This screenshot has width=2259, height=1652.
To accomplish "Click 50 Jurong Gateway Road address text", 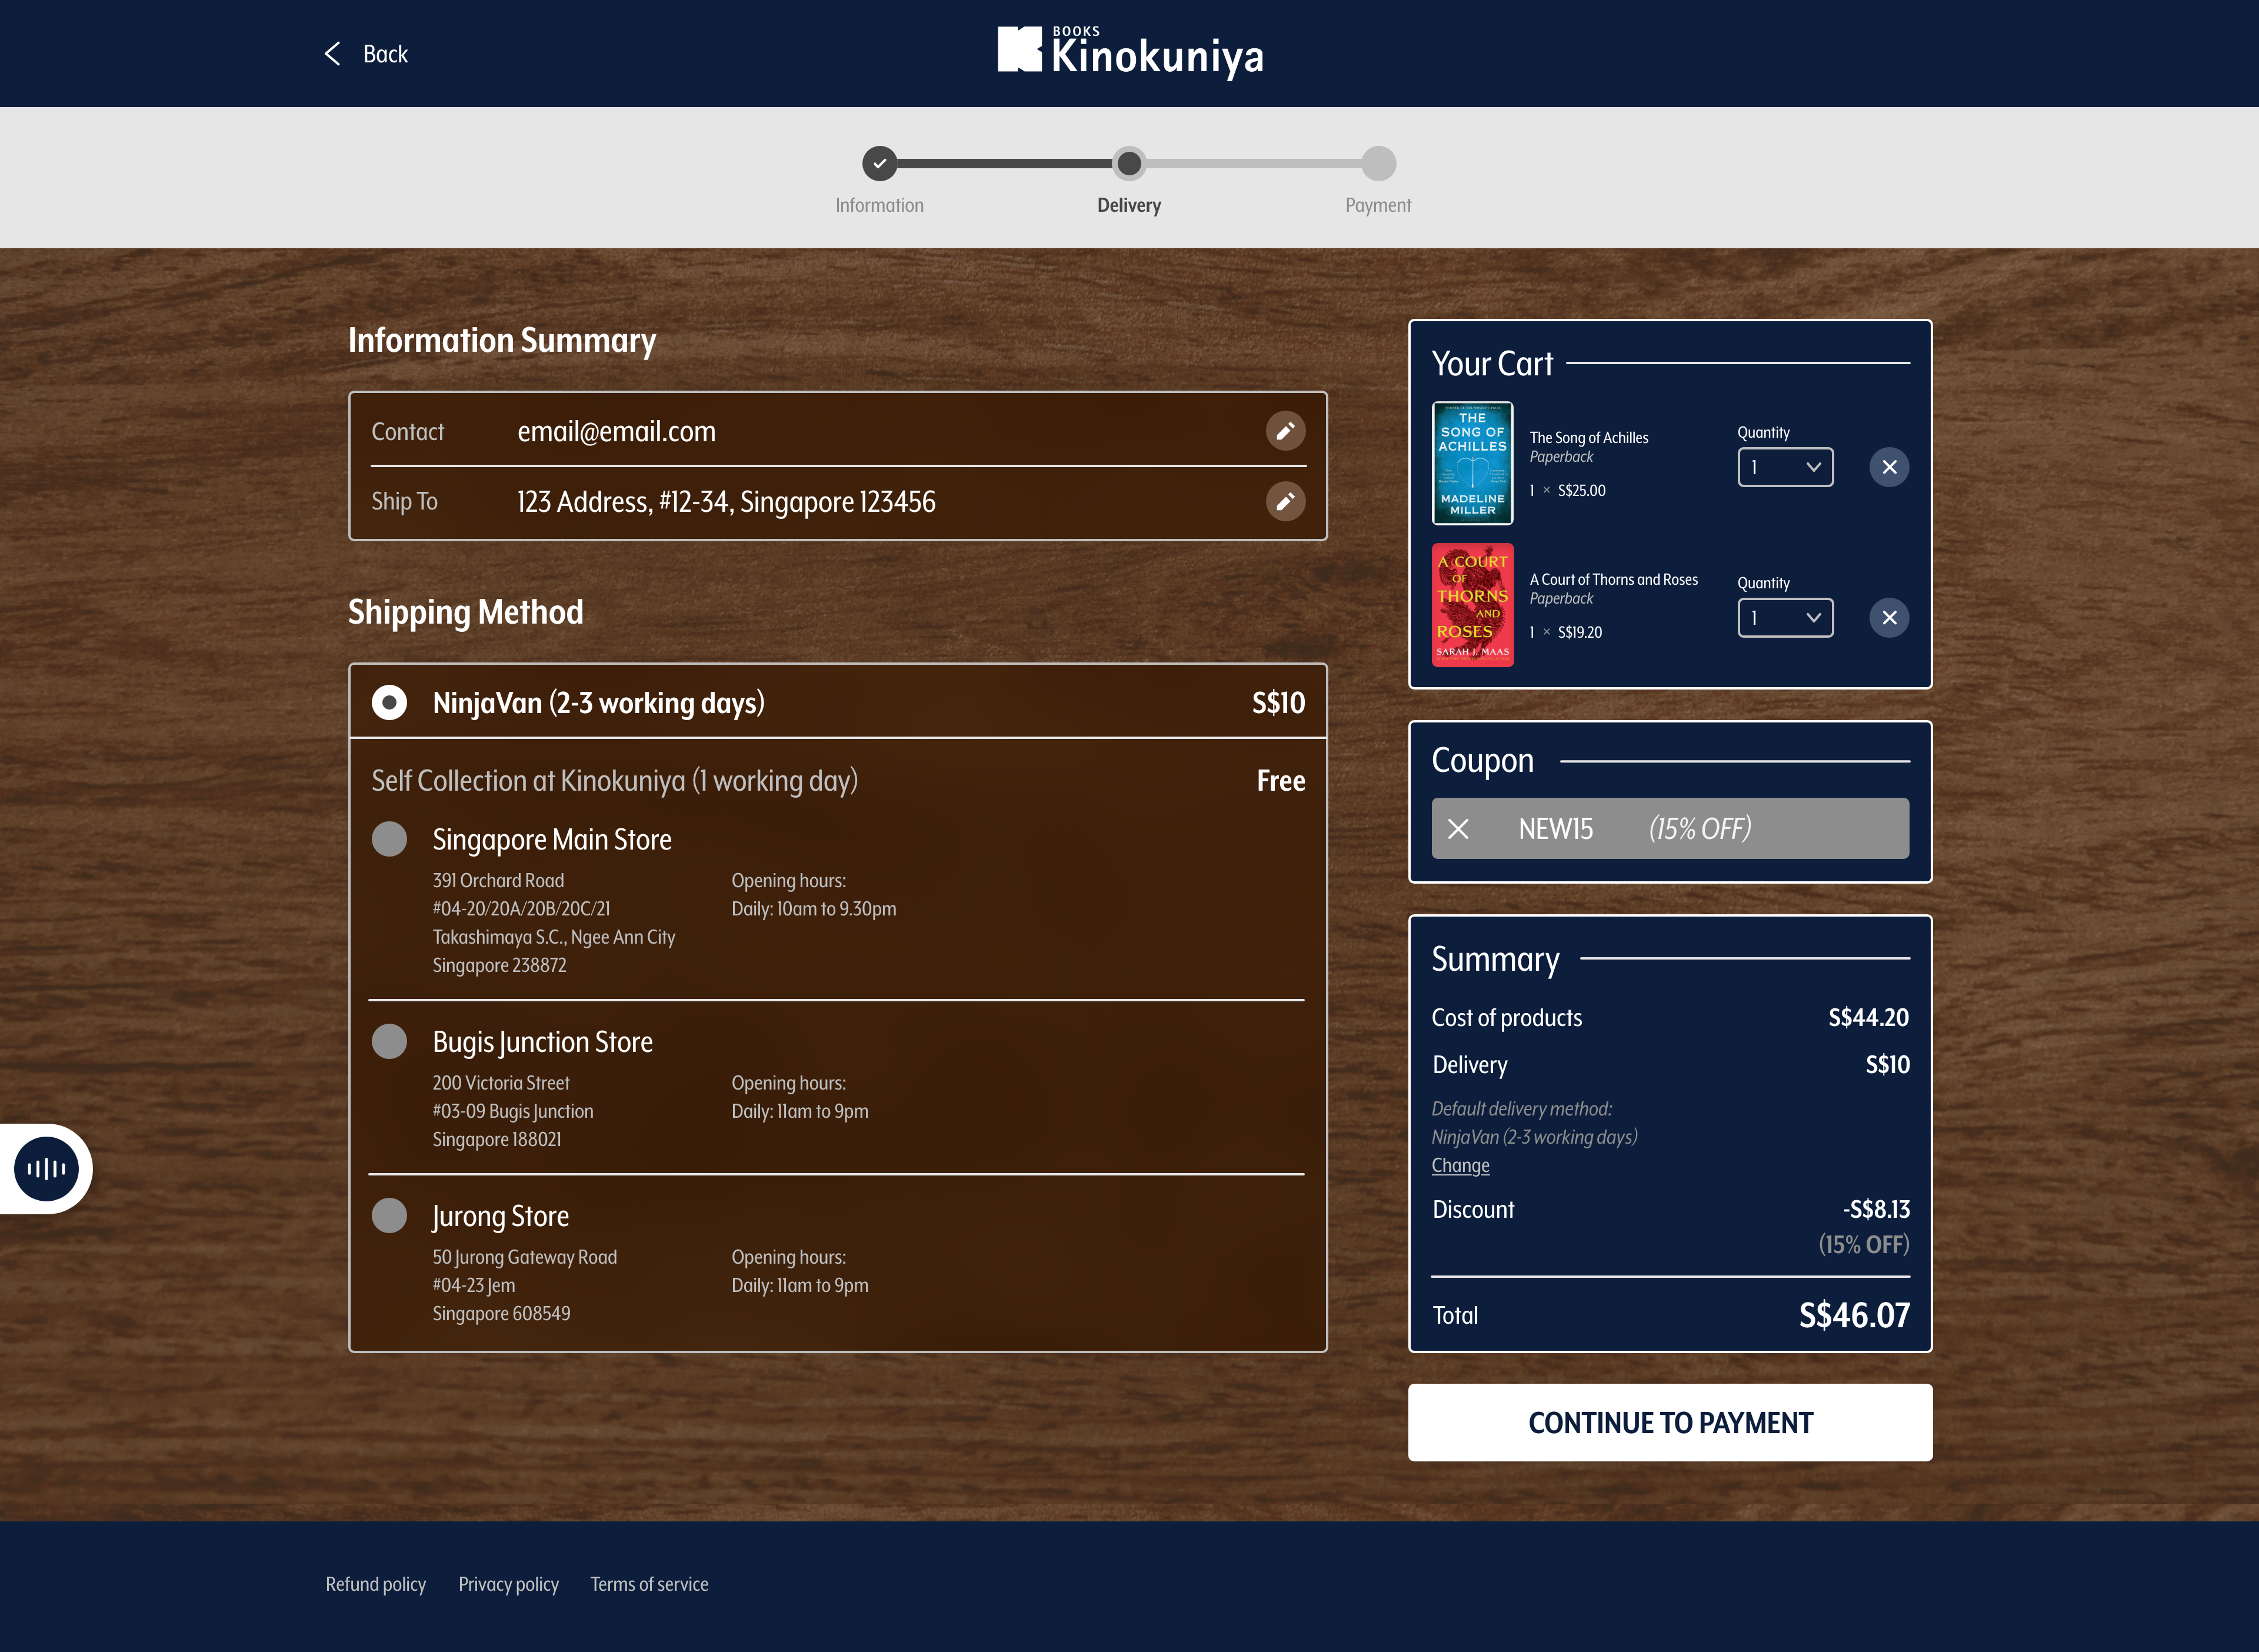I will pyautogui.click(x=525, y=1256).
